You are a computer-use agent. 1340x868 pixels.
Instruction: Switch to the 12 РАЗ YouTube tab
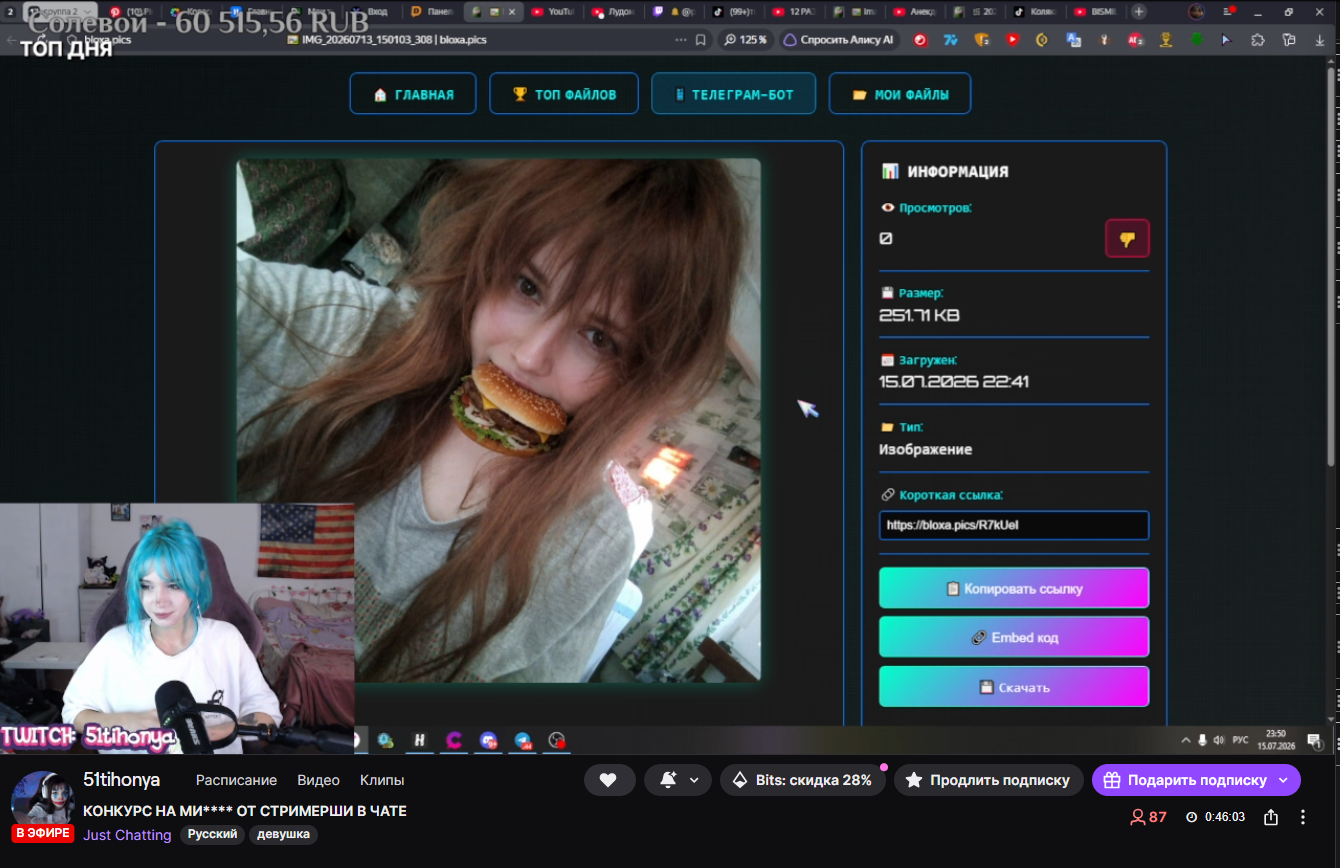click(793, 12)
